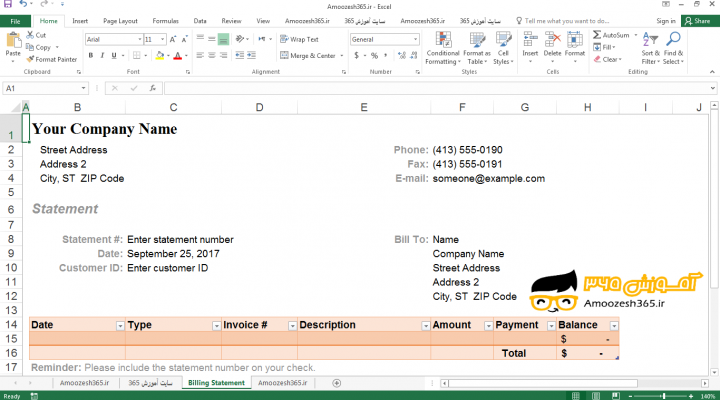Image resolution: width=720 pixels, height=400 pixels.
Task: Select the Billing Statement sheet tab
Action: pos(216,383)
